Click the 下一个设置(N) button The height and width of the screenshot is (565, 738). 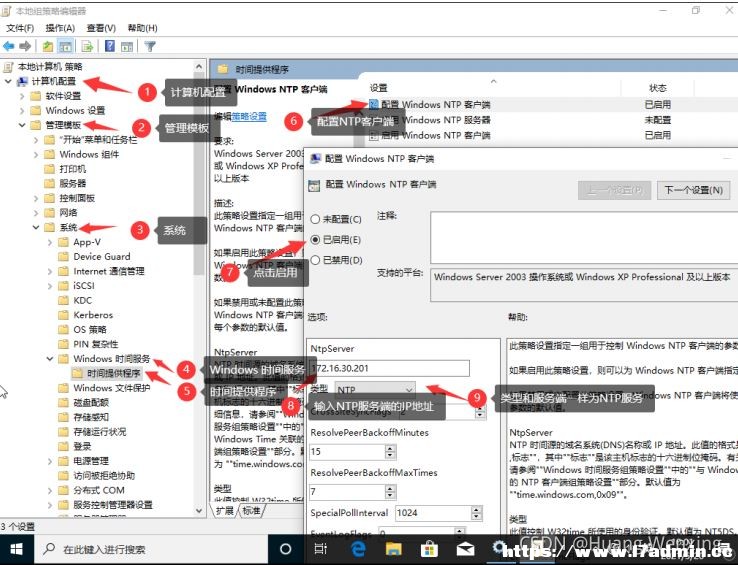tap(693, 190)
